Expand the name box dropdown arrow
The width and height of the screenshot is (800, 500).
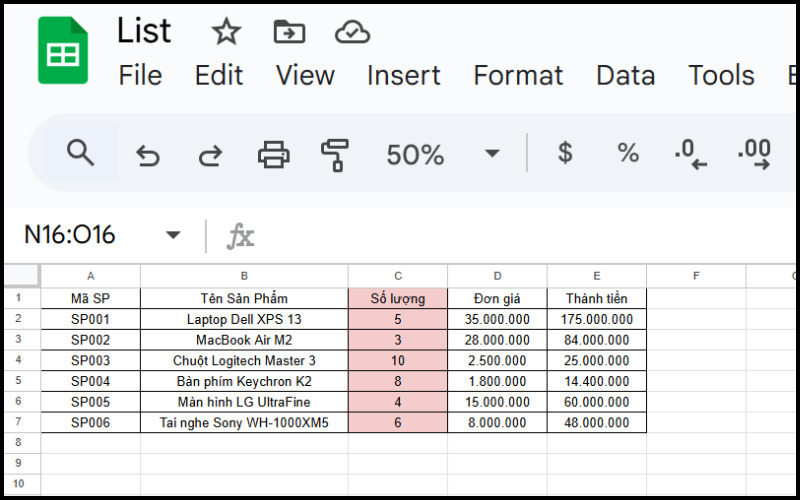[173, 235]
